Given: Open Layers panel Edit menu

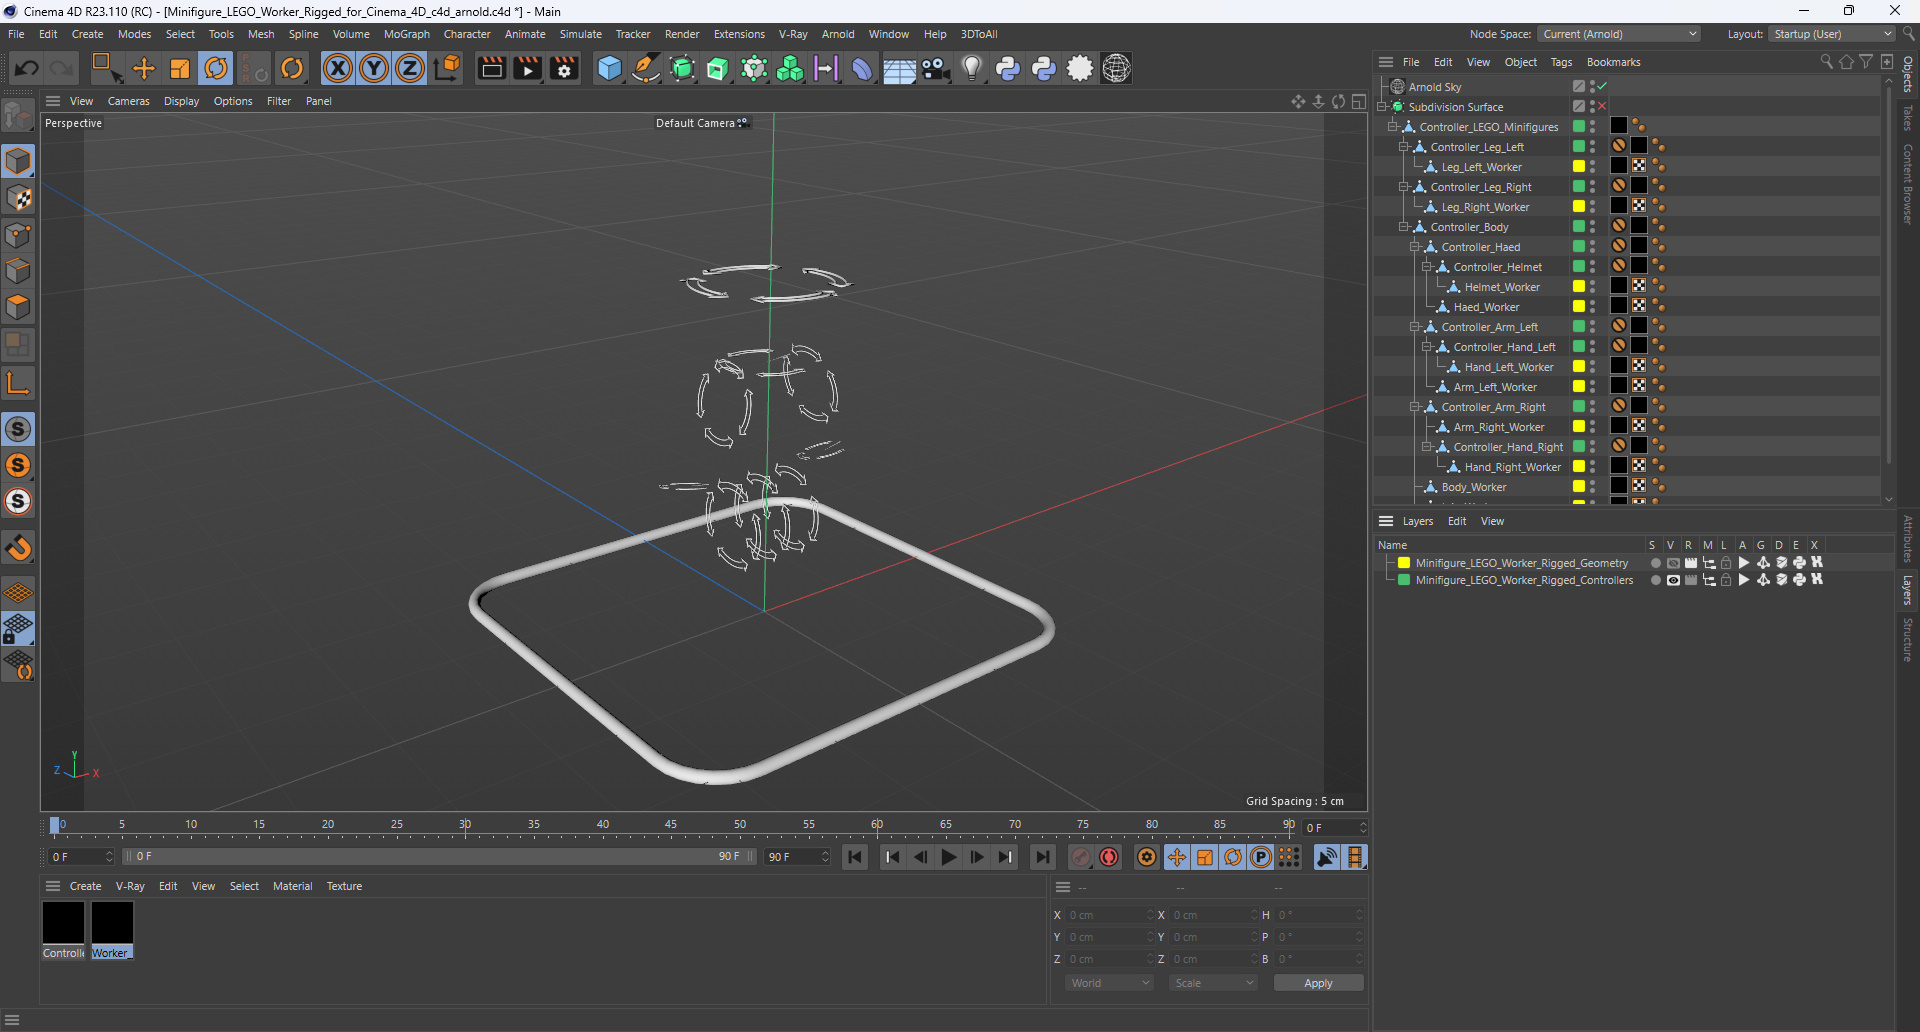Looking at the screenshot, I should (x=1457, y=521).
